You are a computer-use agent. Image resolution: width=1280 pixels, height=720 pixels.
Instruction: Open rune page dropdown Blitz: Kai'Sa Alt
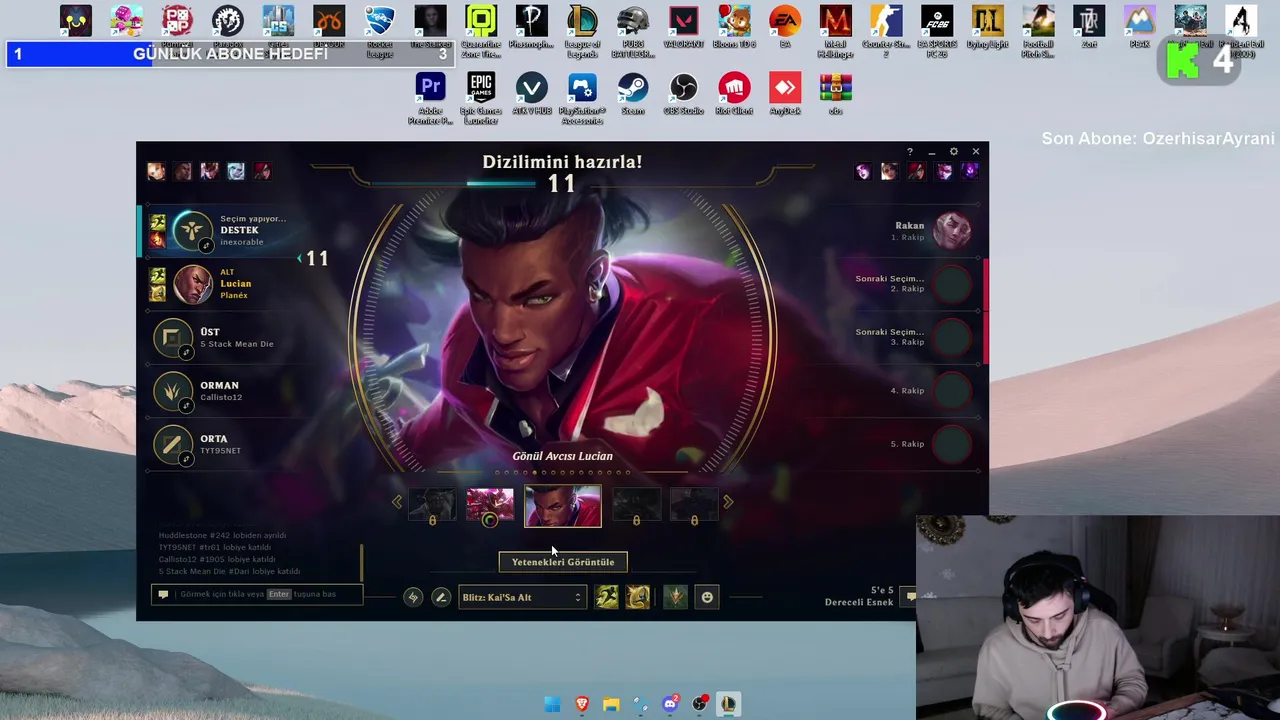point(521,597)
